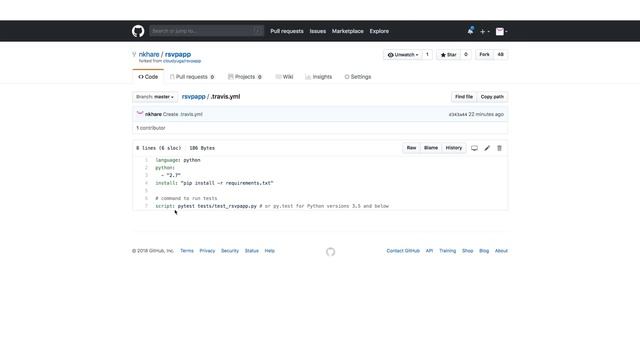Click line number 1 in the code
The image size is (640, 360).
146,160
